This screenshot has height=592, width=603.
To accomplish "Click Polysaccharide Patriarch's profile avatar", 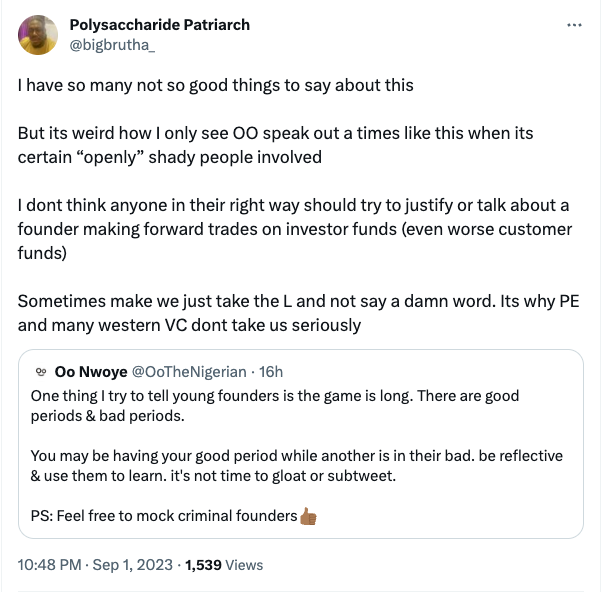I will tap(38, 35).
